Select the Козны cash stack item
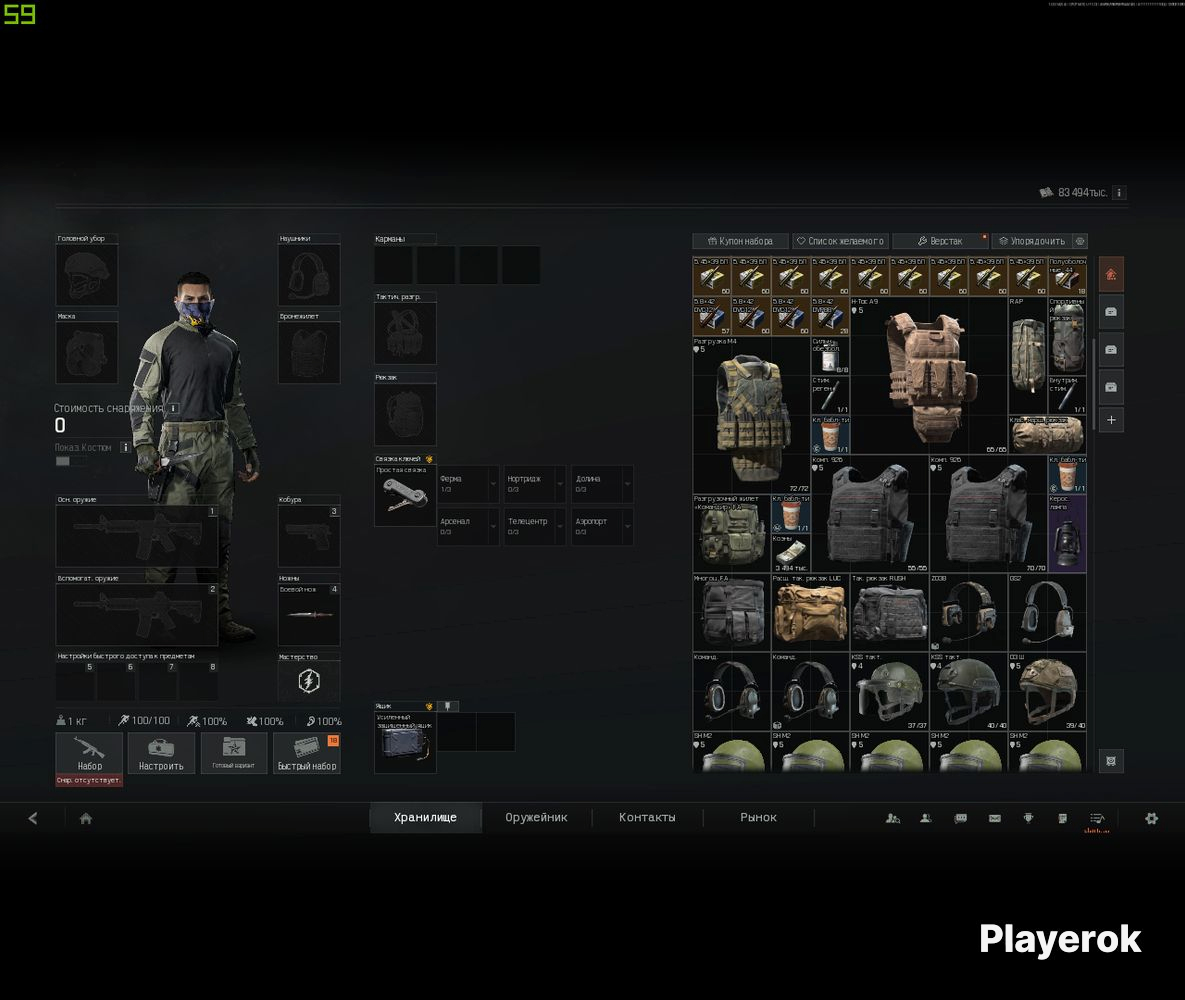1185x1000 pixels. (791, 553)
